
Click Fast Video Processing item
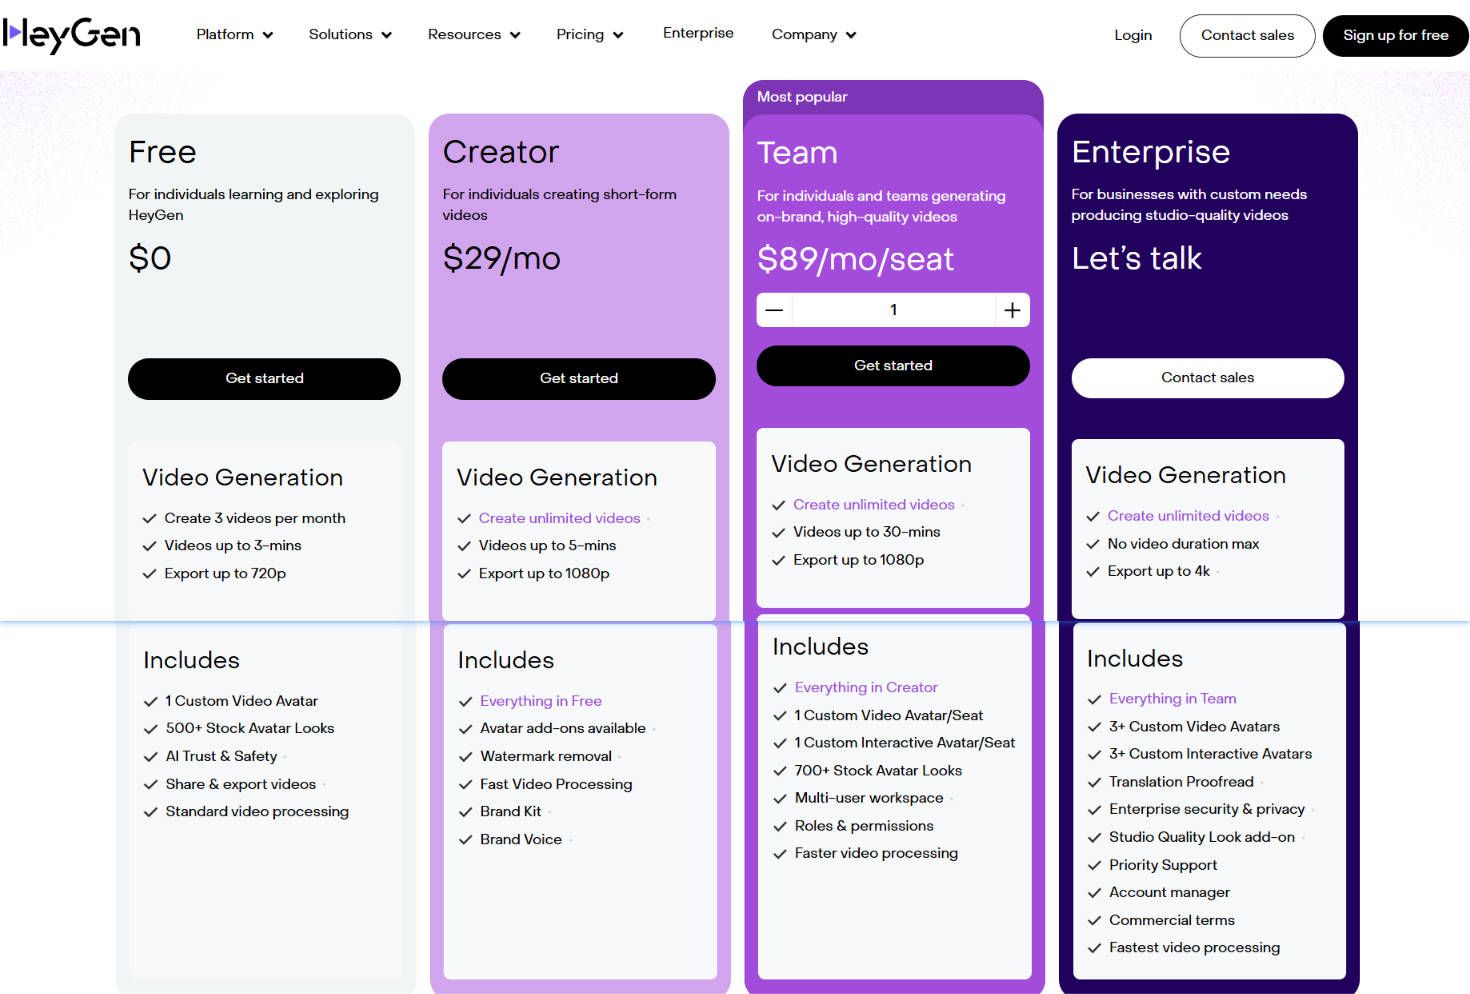(556, 784)
